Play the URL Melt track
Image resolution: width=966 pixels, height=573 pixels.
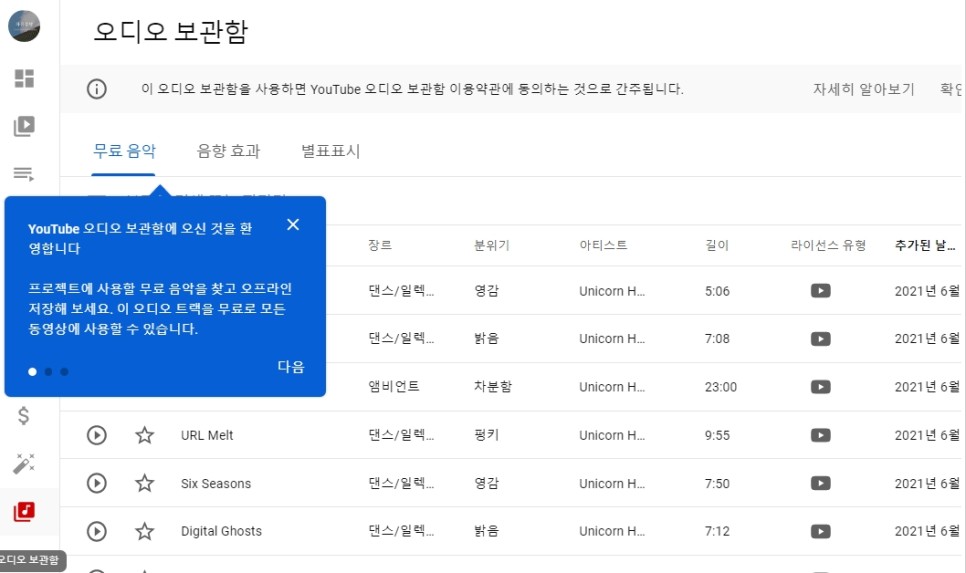tap(97, 435)
